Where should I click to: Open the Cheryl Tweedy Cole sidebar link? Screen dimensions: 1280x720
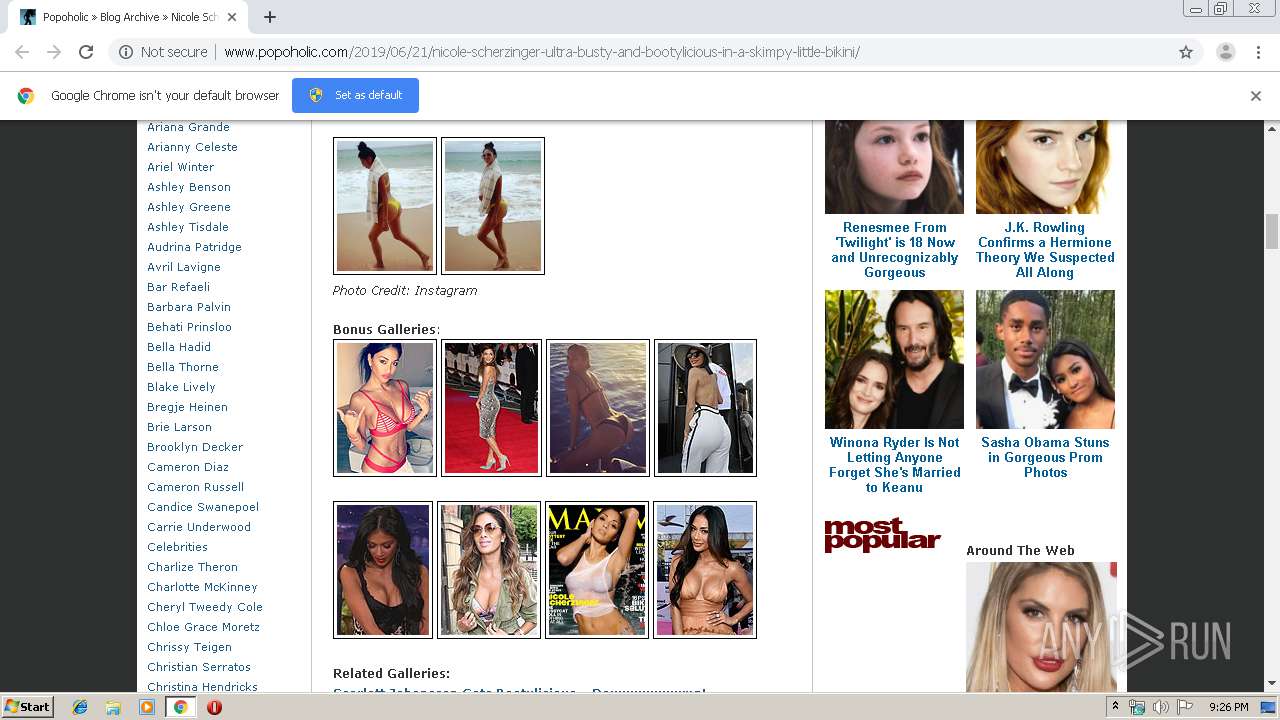point(205,607)
